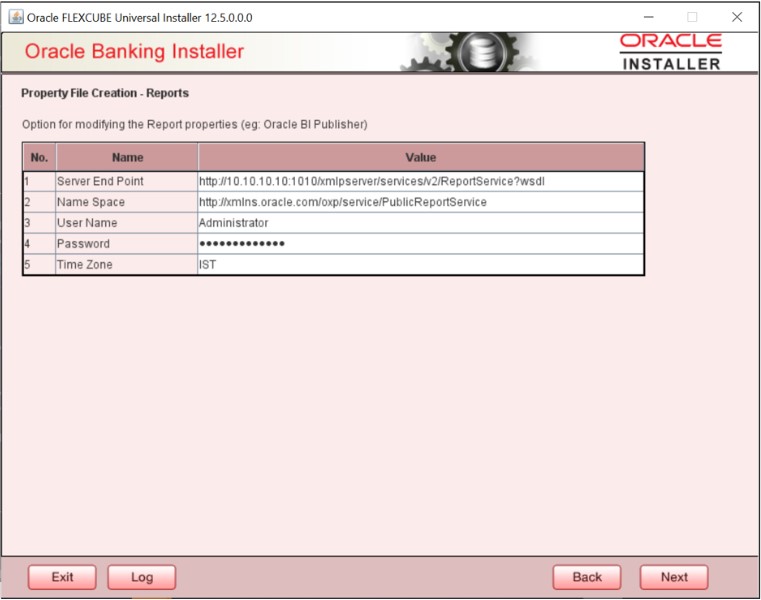The height and width of the screenshot is (600, 761).
Task: Select the 'User Name' name cell
Action: click(127, 223)
